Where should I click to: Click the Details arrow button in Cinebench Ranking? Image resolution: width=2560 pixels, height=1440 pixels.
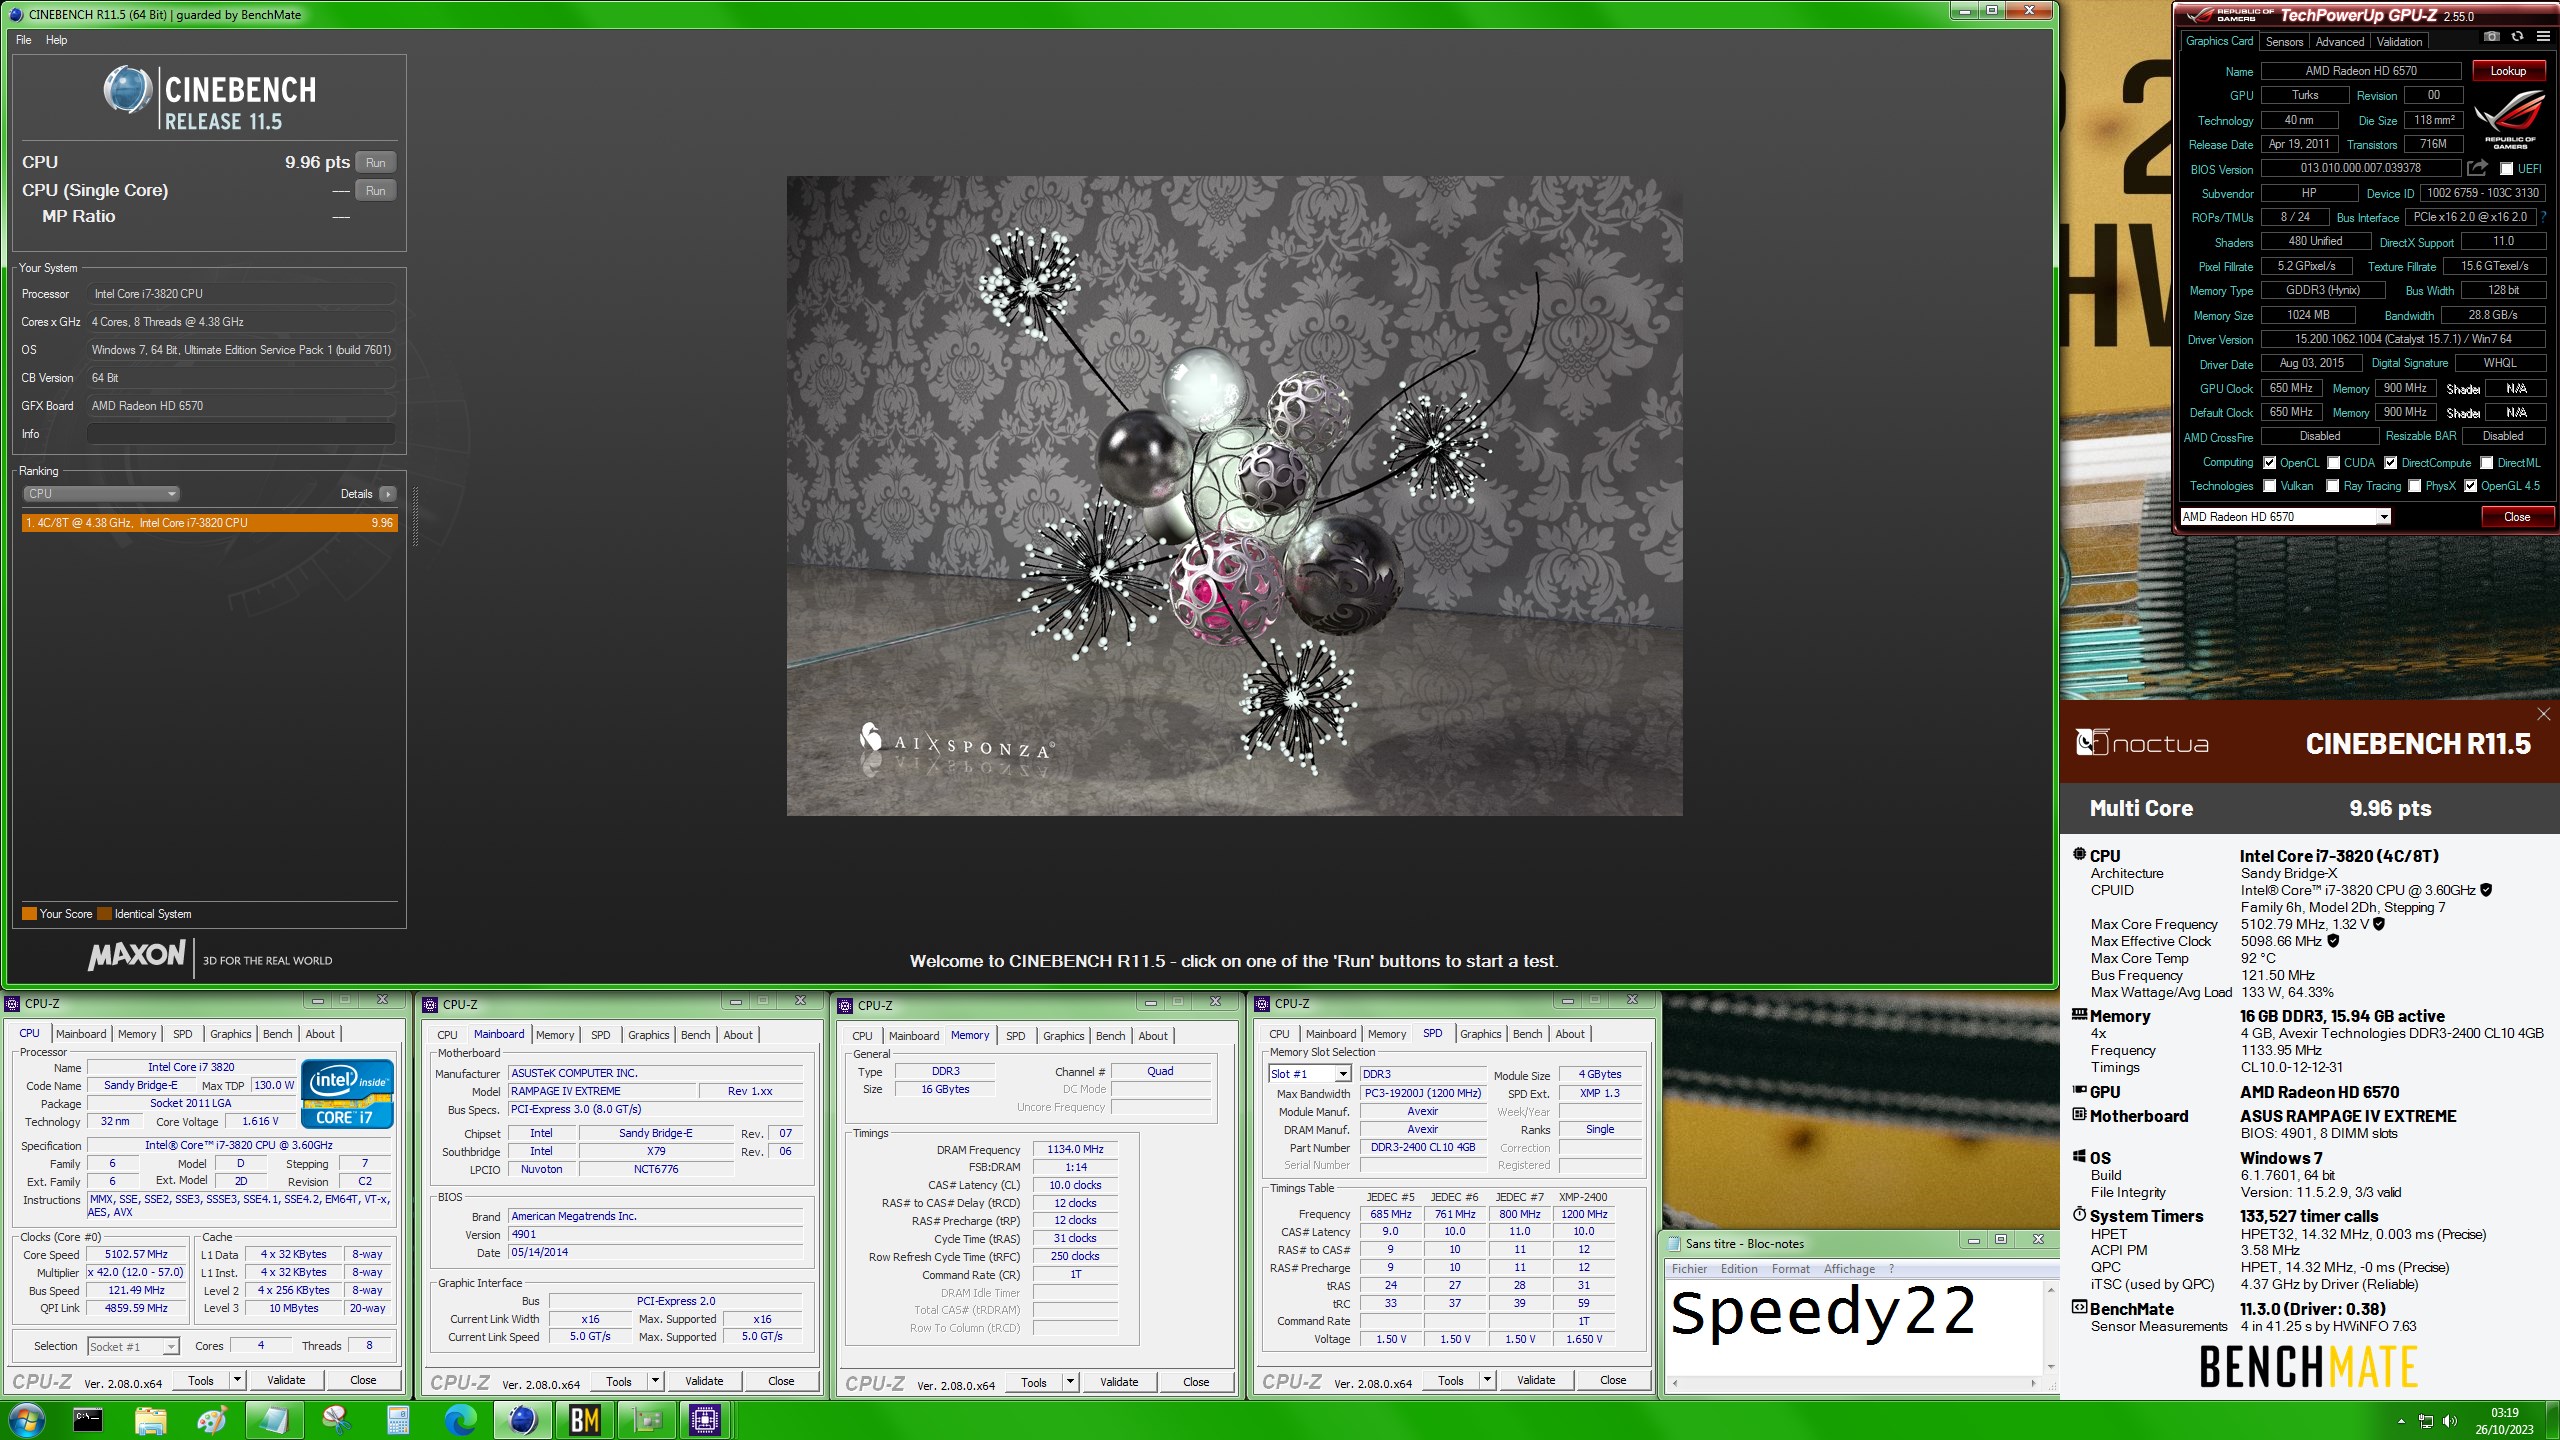(388, 494)
